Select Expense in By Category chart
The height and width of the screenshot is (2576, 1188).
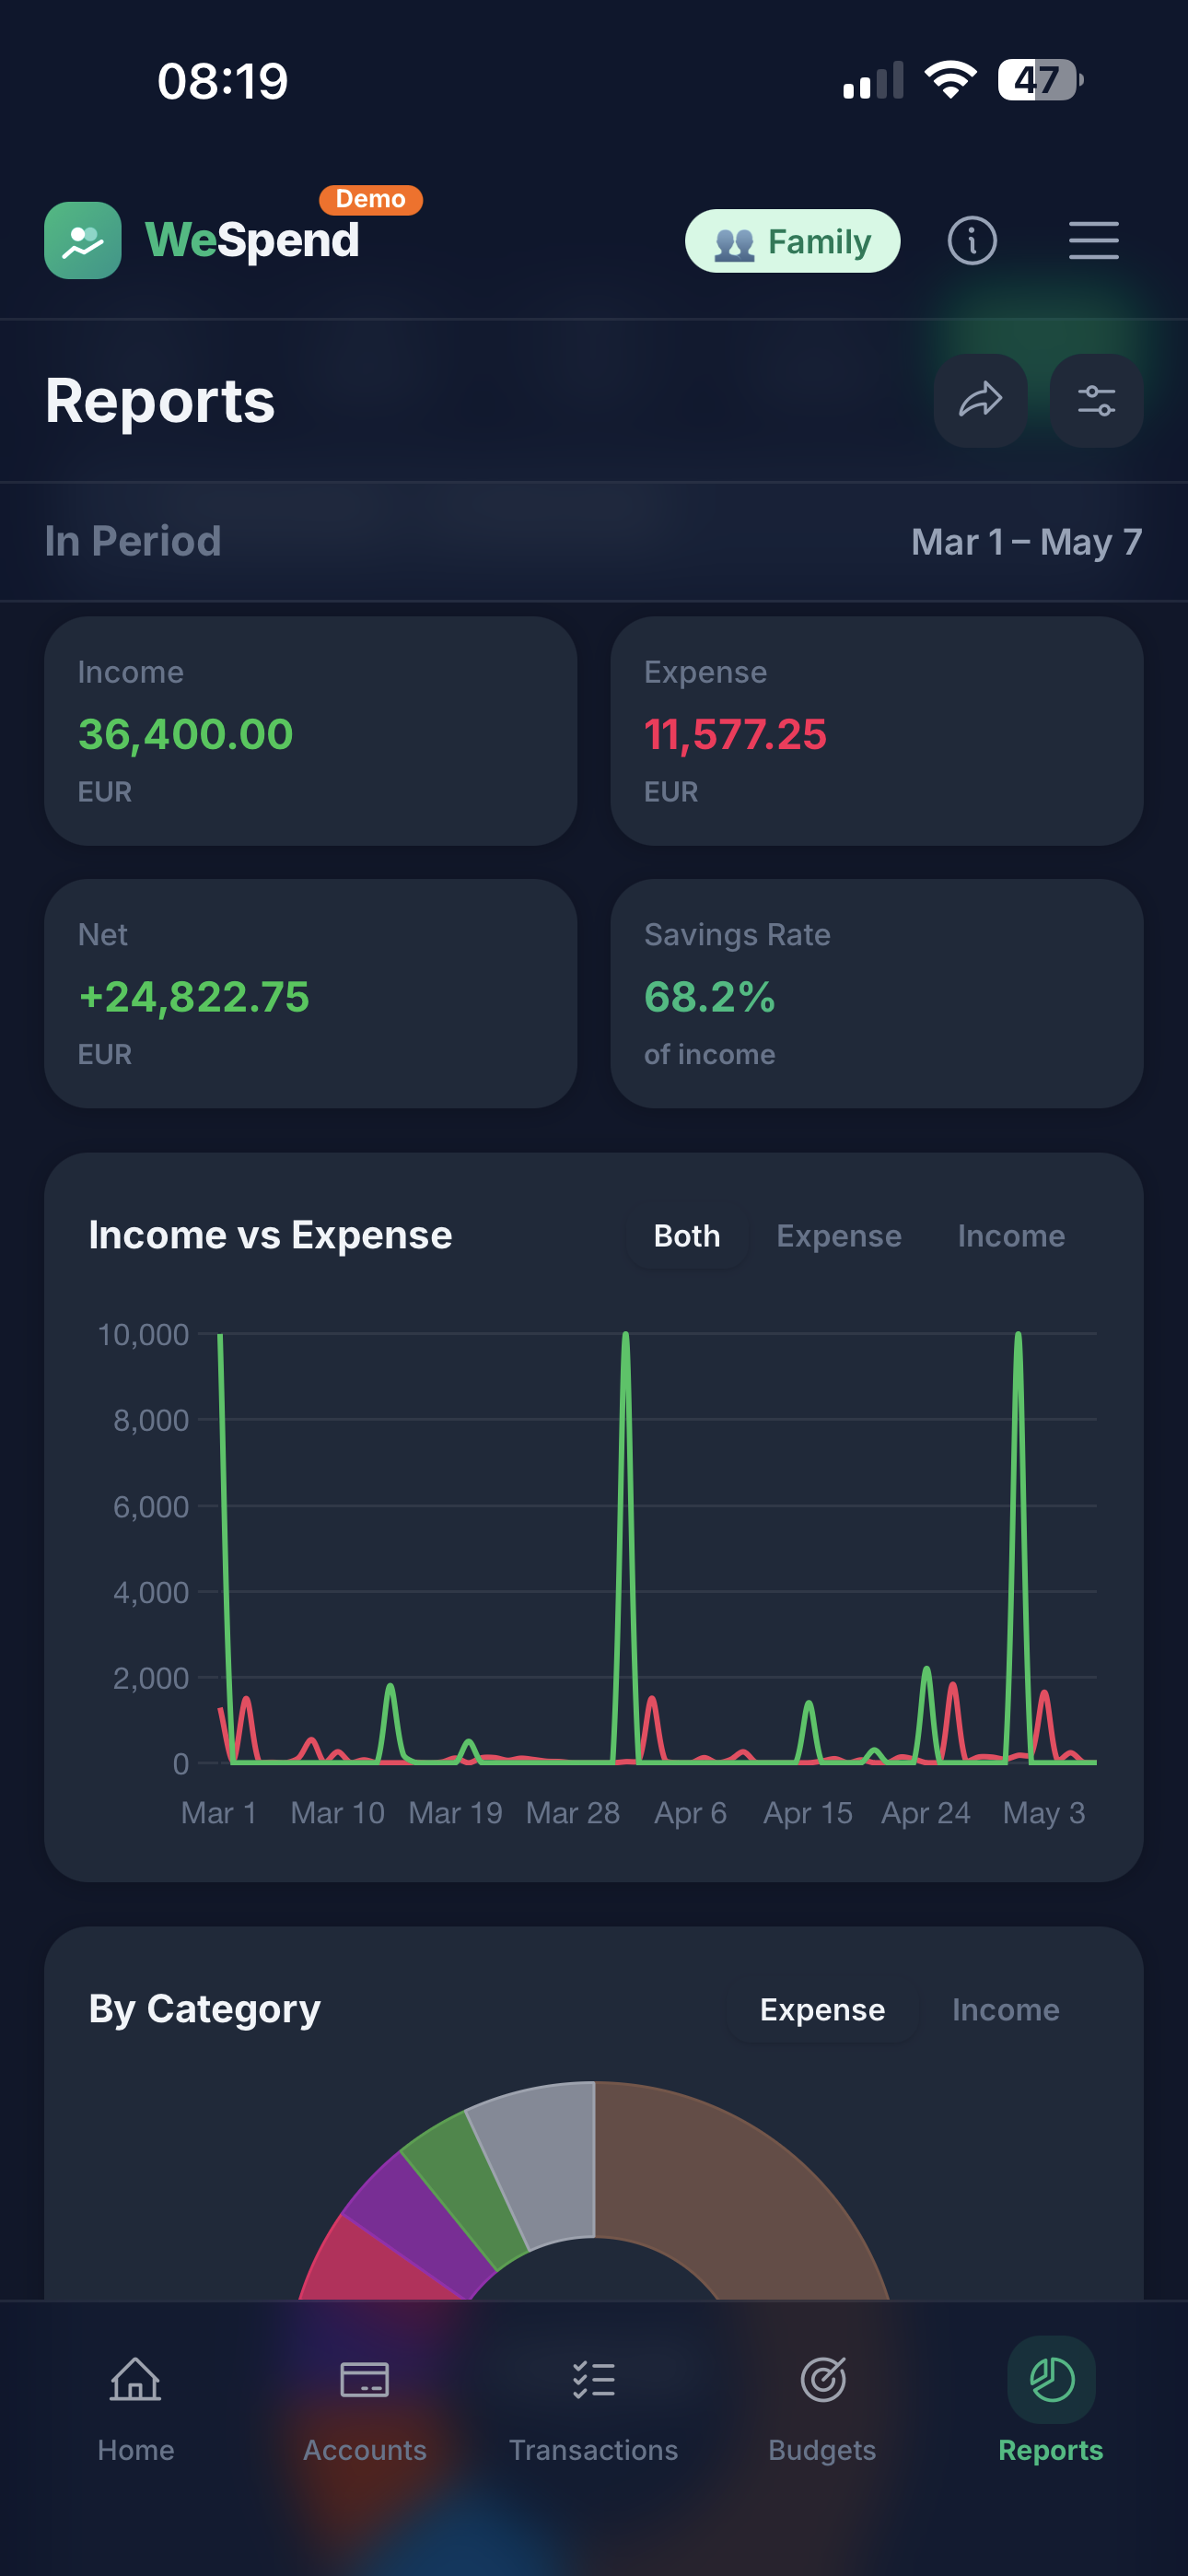pyautogui.click(x=822, y=2010)
